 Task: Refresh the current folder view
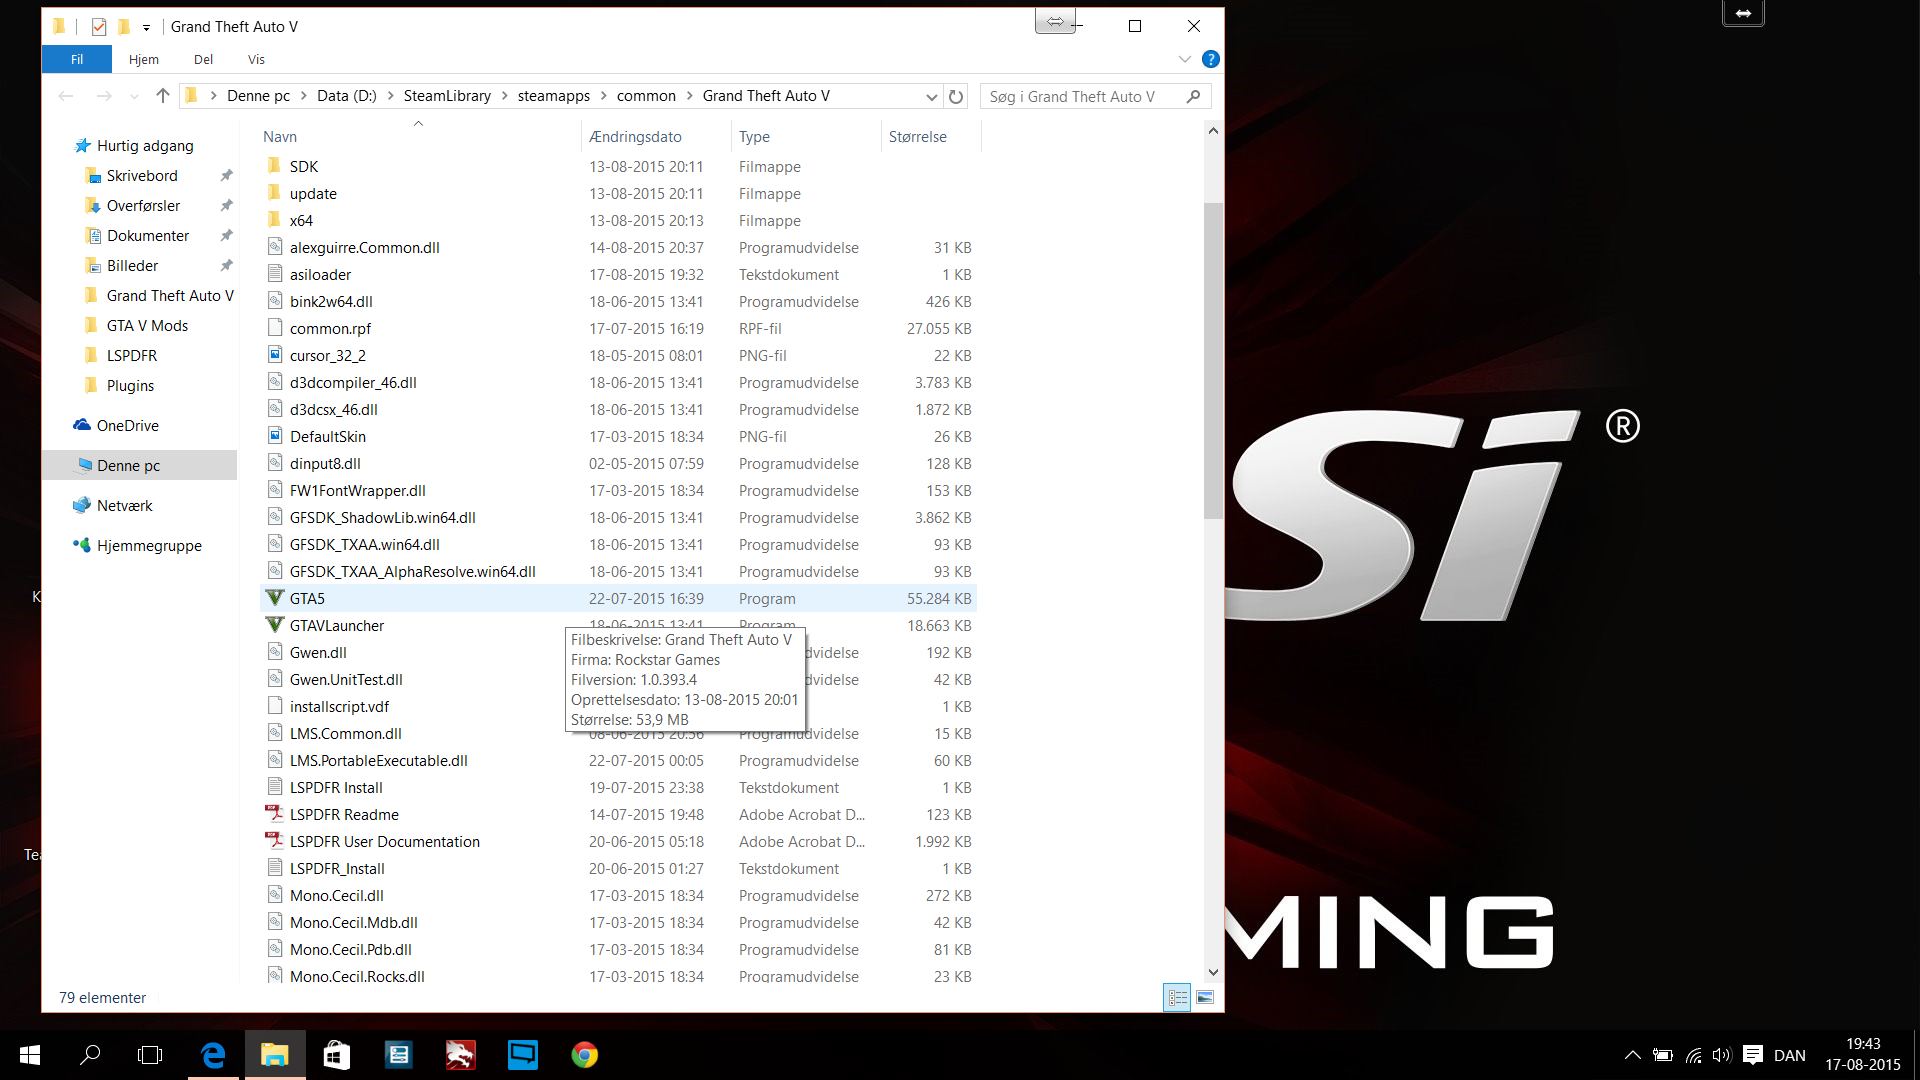click(x=956, y=97)
